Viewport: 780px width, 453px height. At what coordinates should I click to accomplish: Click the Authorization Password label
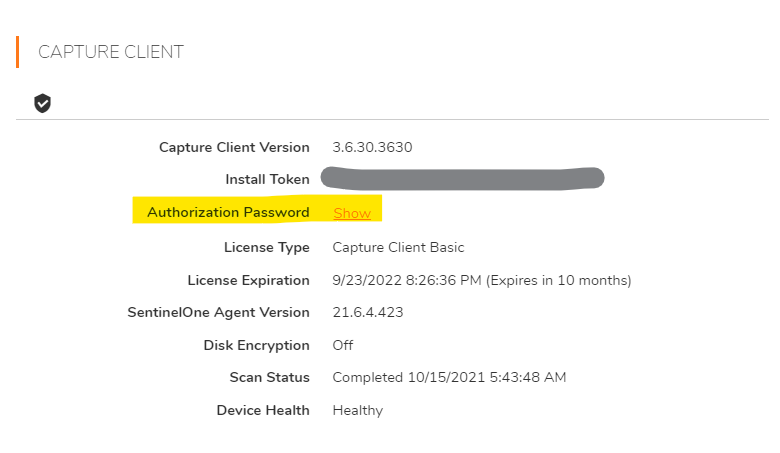pyautogui.click(x=228, y=212)
